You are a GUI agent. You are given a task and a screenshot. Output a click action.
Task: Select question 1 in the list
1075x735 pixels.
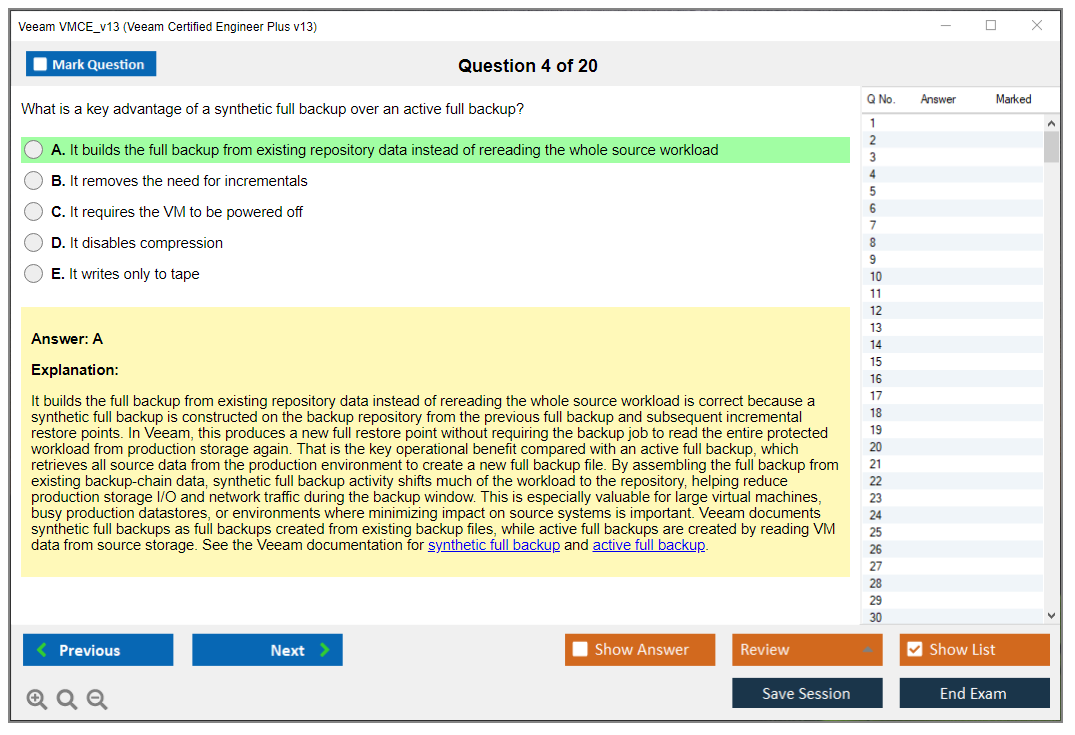point(952,123)
